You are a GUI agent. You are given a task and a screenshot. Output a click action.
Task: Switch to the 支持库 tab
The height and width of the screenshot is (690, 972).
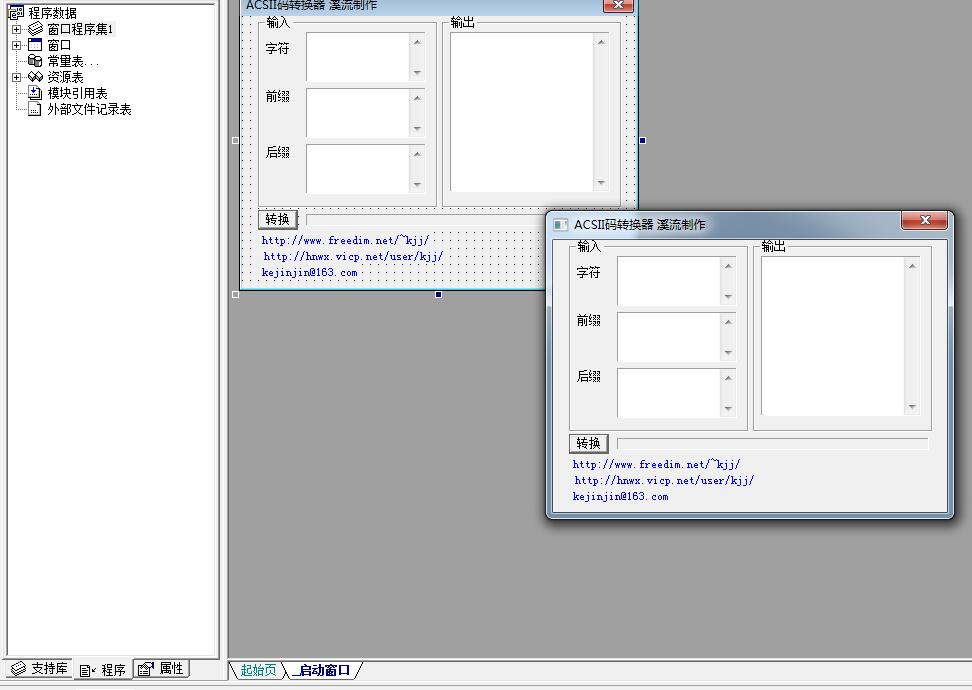38,668
